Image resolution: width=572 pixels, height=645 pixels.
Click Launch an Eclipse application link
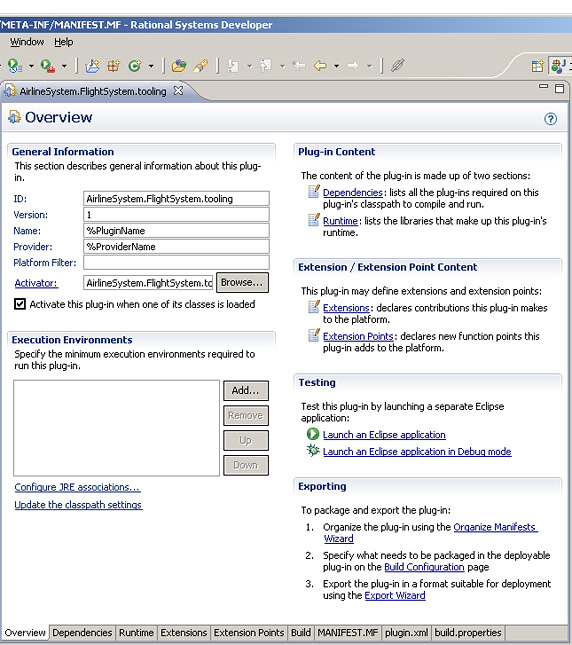(x=384, y=434)
